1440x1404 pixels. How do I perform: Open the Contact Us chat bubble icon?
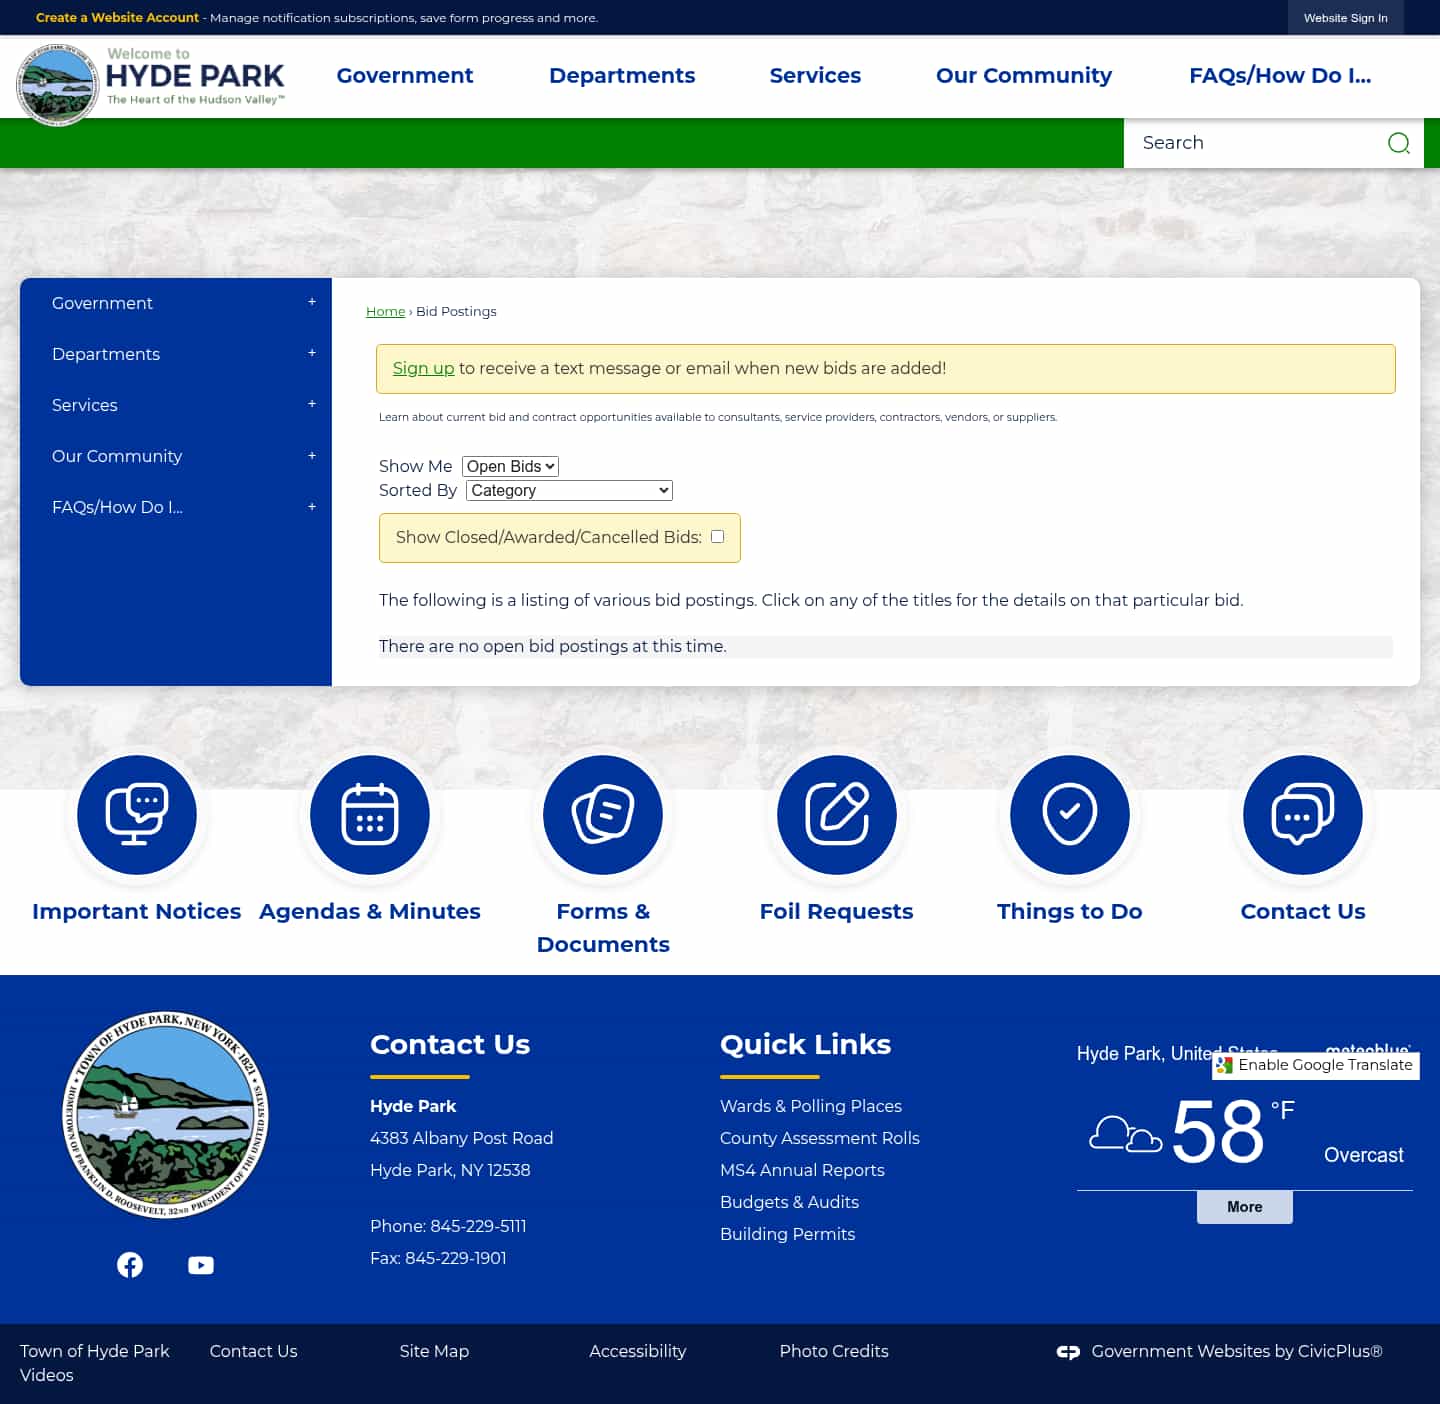coord(1302,815)
